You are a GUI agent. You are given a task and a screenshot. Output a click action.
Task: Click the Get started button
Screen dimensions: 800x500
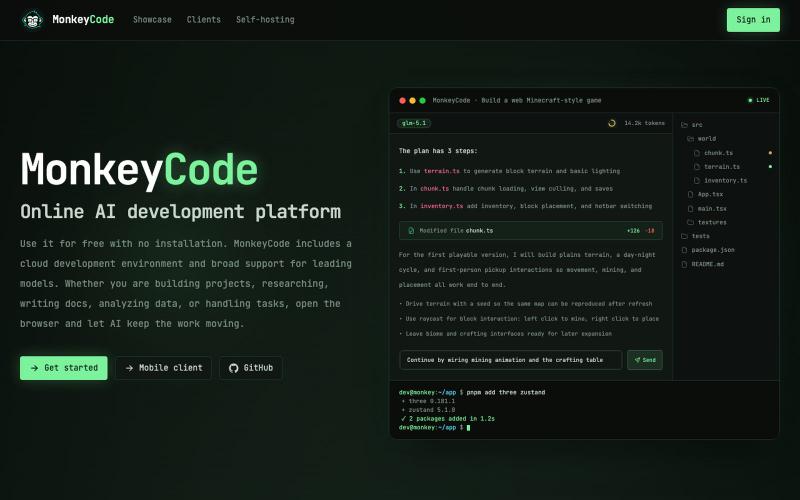coord(64,368)
